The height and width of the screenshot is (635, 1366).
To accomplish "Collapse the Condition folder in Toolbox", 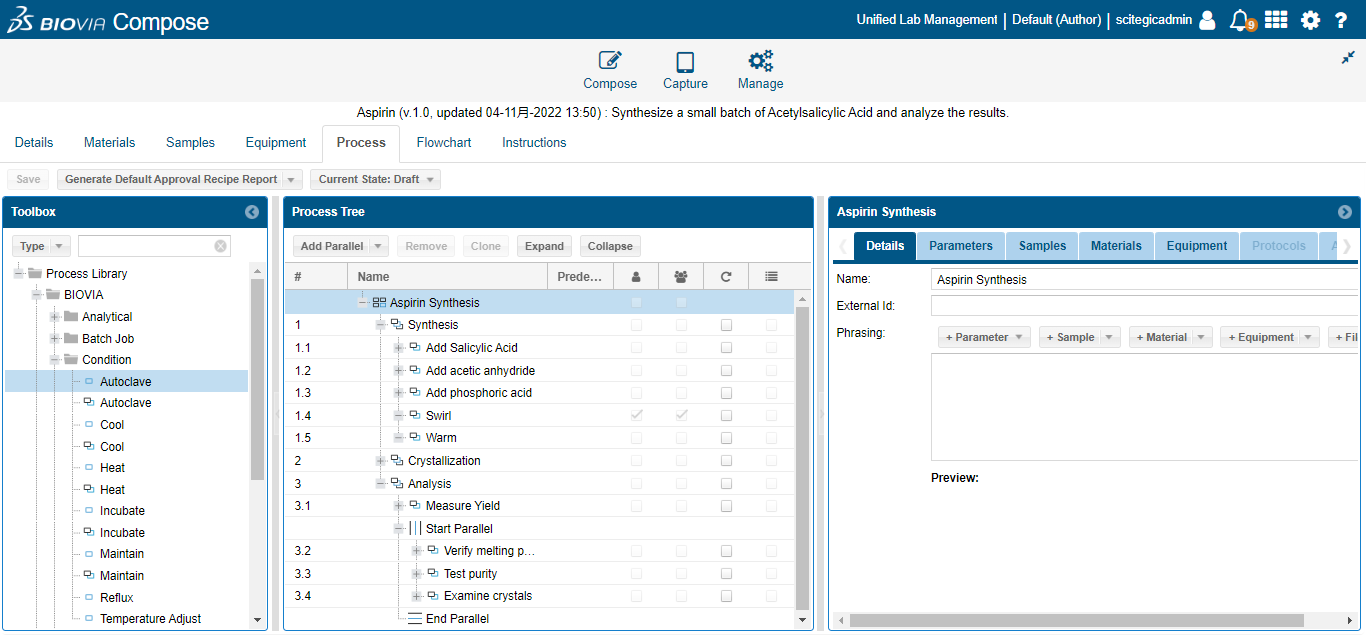I will point(54,360).
